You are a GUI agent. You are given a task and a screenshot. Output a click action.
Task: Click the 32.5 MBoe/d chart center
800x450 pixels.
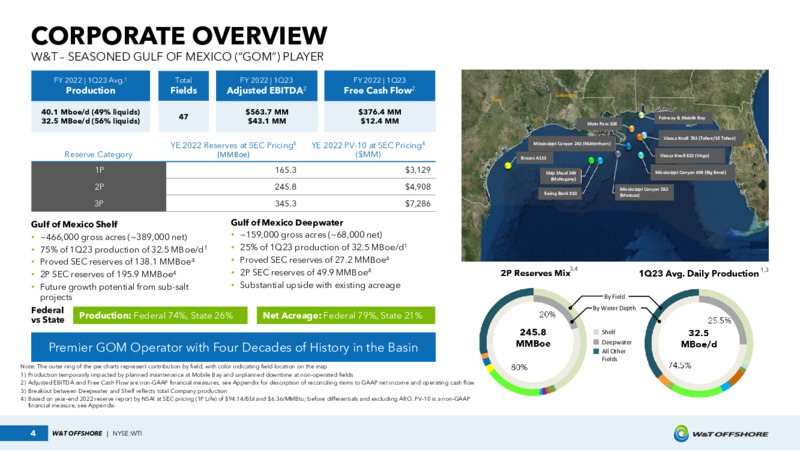coord(698,338)
